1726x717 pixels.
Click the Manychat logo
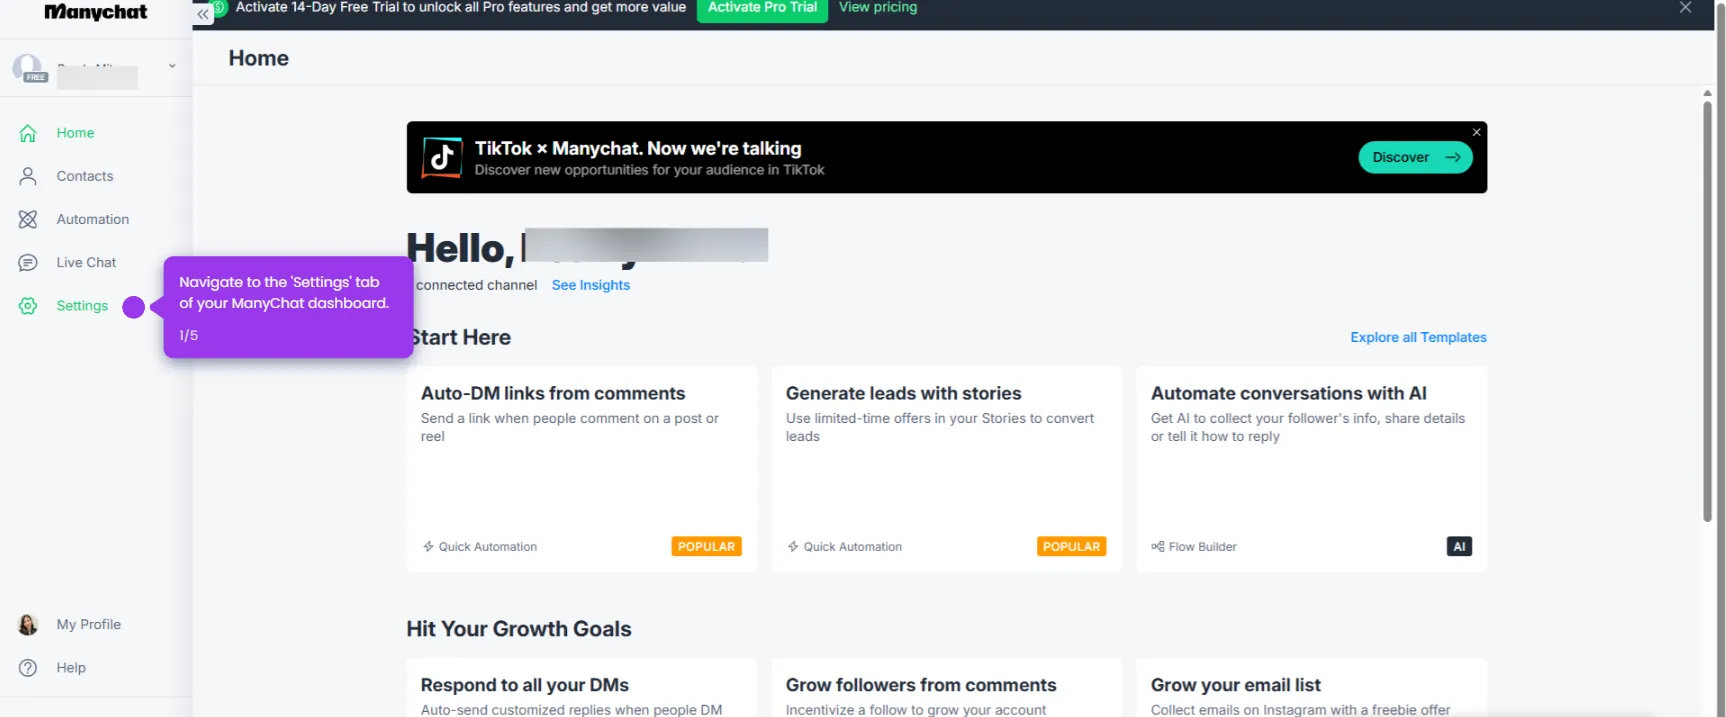(x=95, y=12)
